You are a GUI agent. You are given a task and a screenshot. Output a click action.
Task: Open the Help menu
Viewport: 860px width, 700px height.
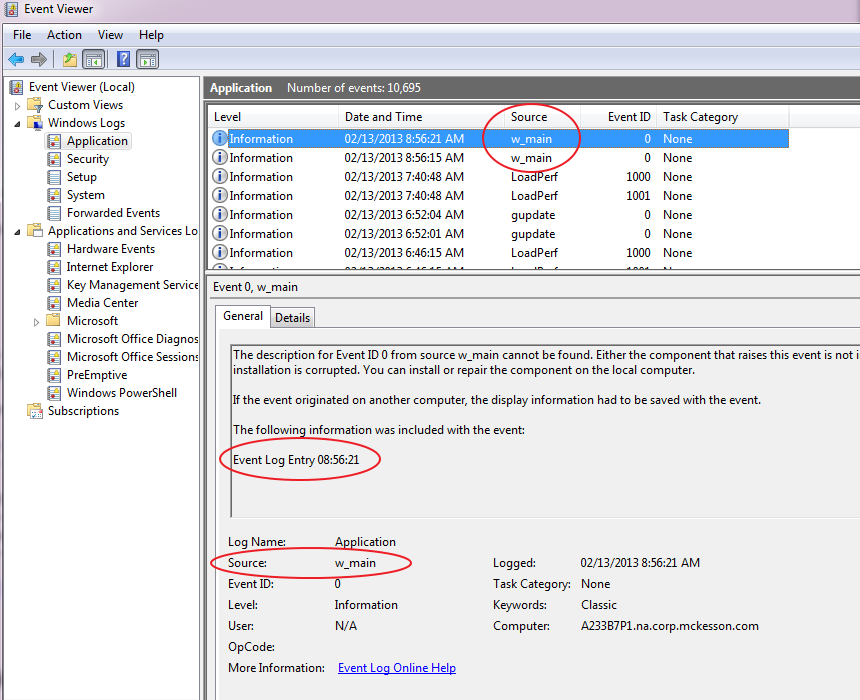[x=151, y=35]
